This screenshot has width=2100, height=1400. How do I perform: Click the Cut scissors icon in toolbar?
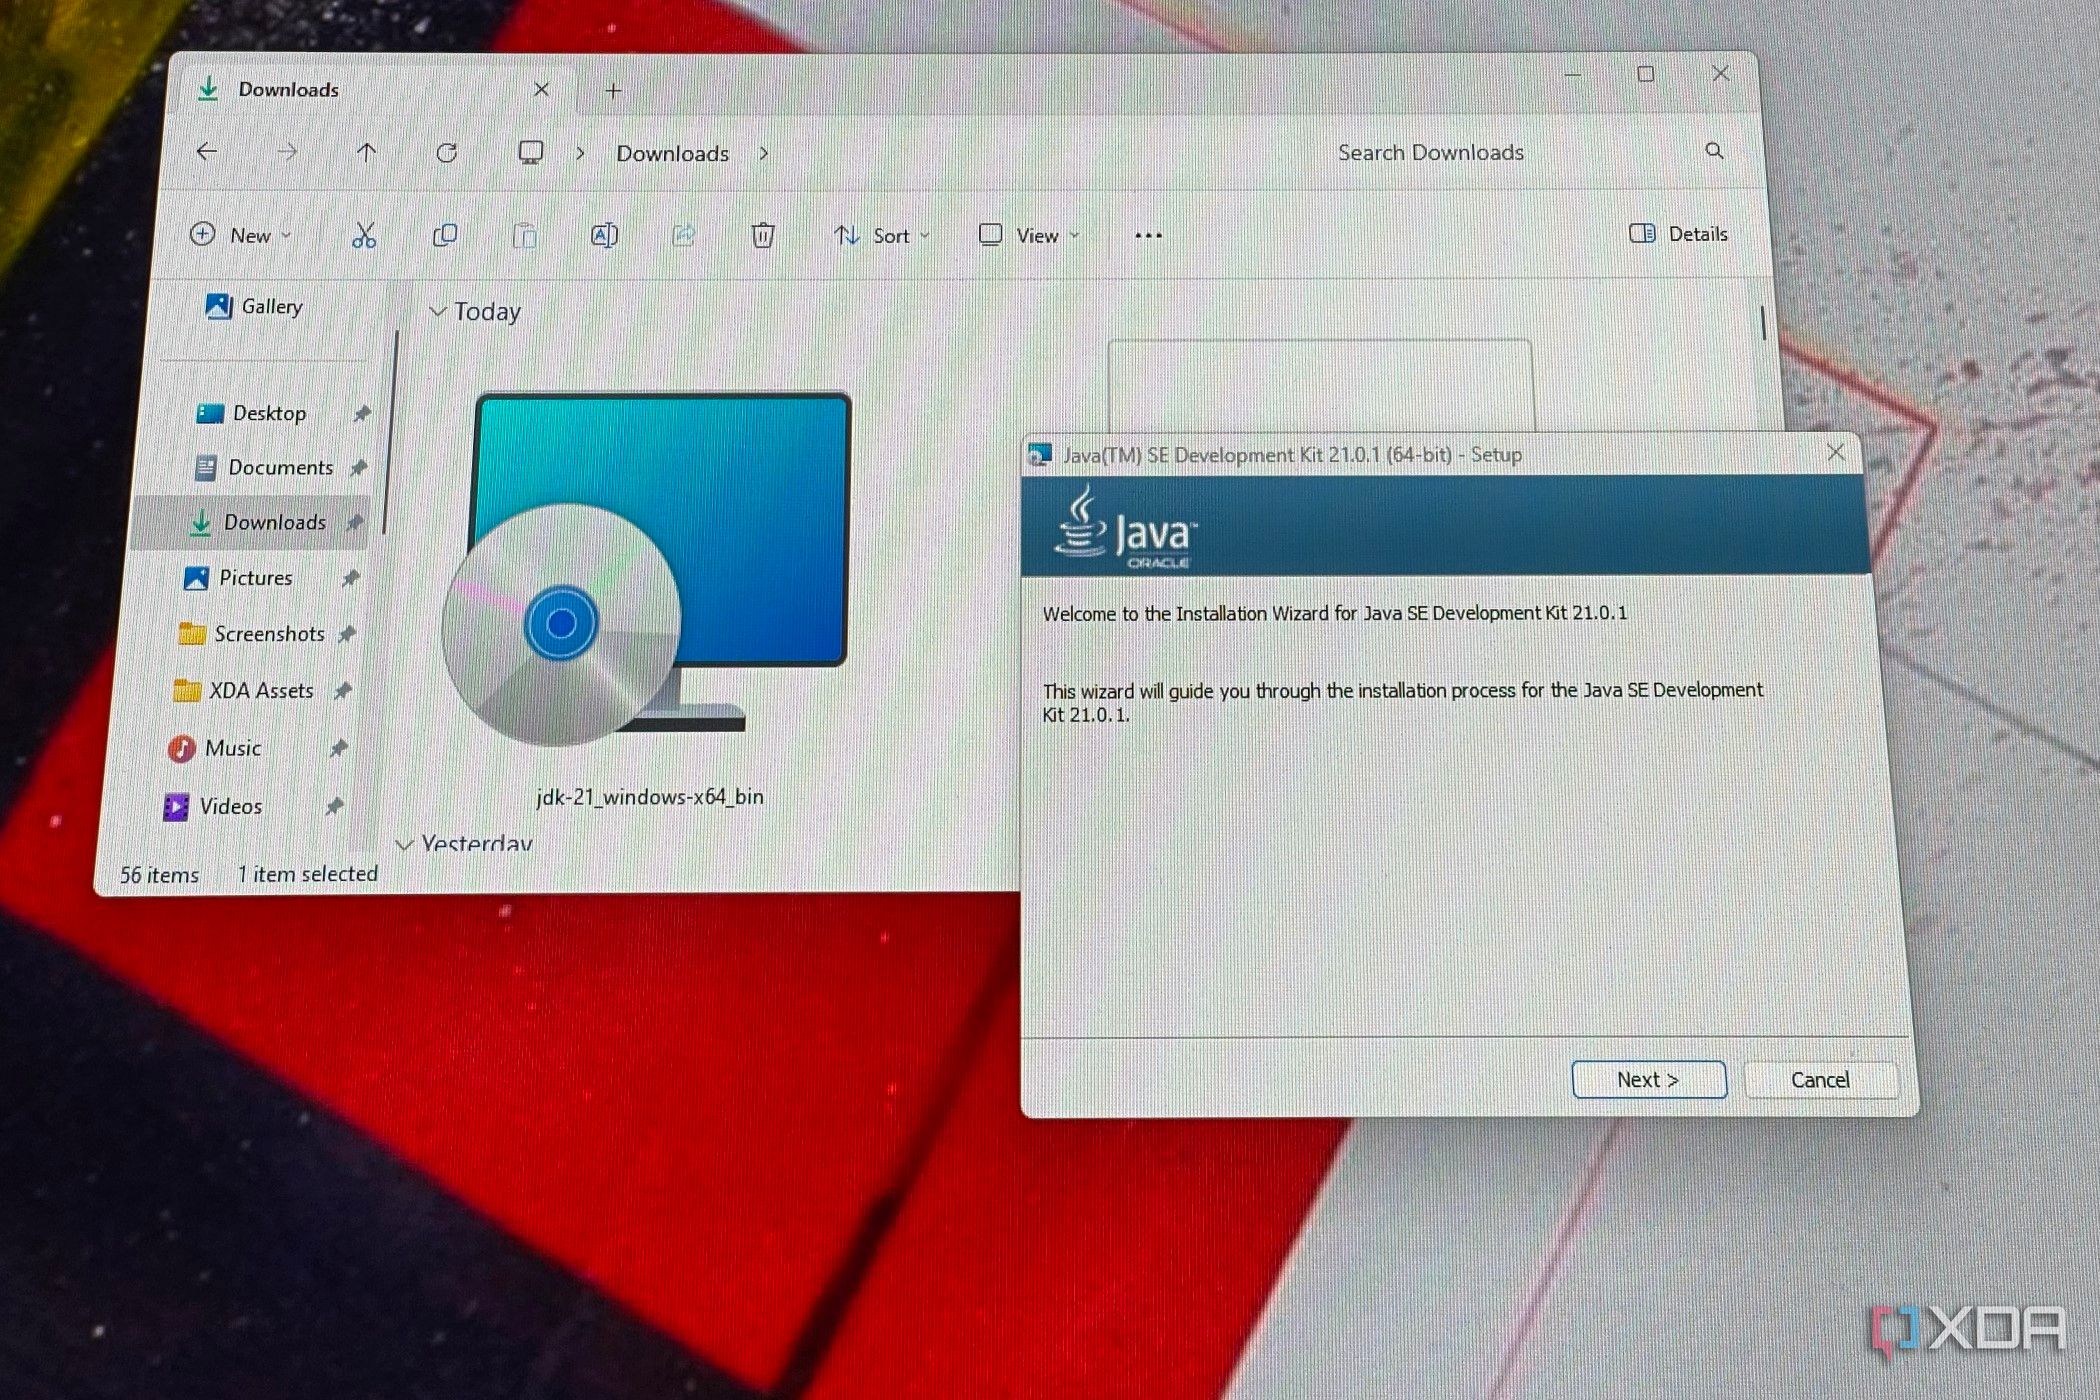[364, 236]
